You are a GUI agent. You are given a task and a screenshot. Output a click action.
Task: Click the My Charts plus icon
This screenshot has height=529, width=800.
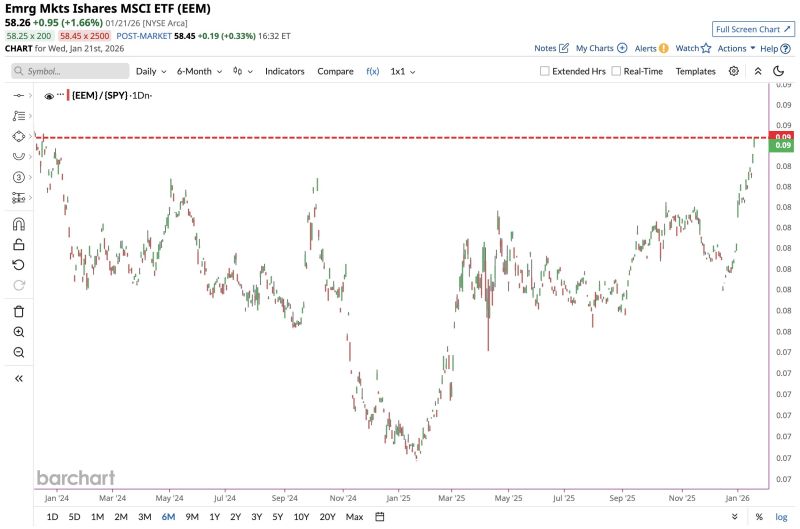coord(622,48)
